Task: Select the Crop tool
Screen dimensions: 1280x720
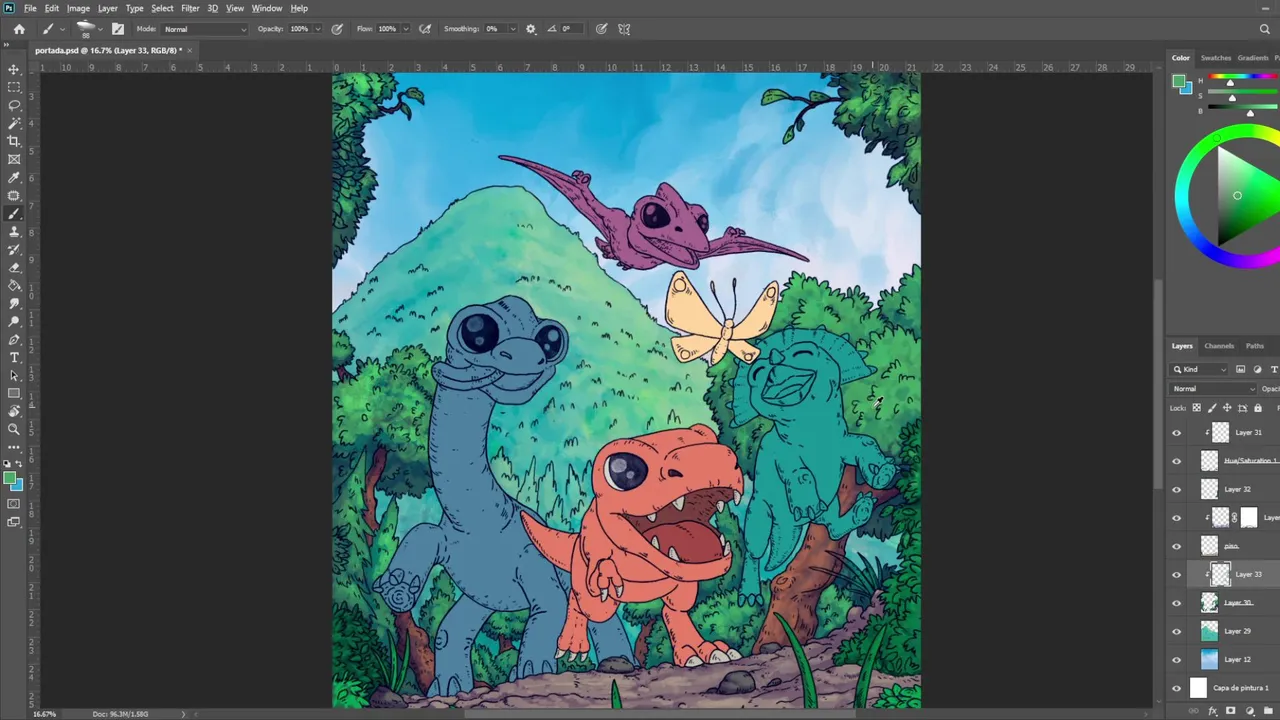Action: [x=14, y=141]
